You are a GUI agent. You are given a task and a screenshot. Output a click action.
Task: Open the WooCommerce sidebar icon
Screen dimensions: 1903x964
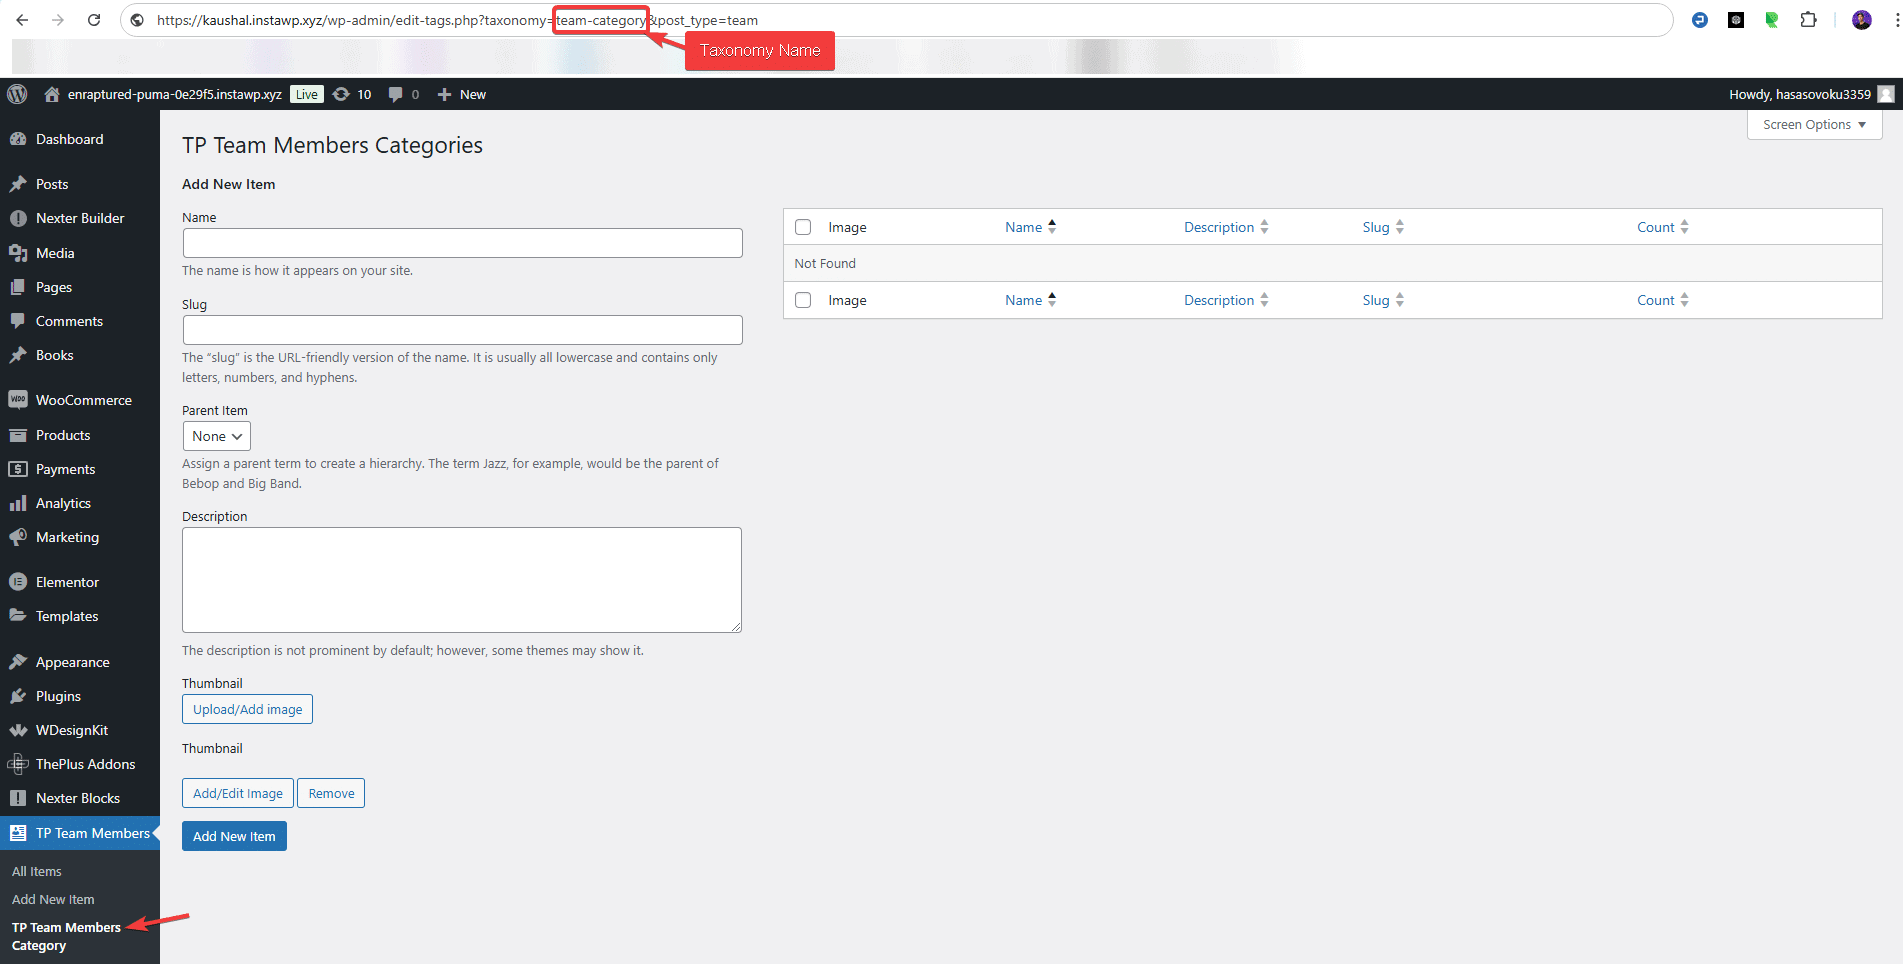coord(19,399)
